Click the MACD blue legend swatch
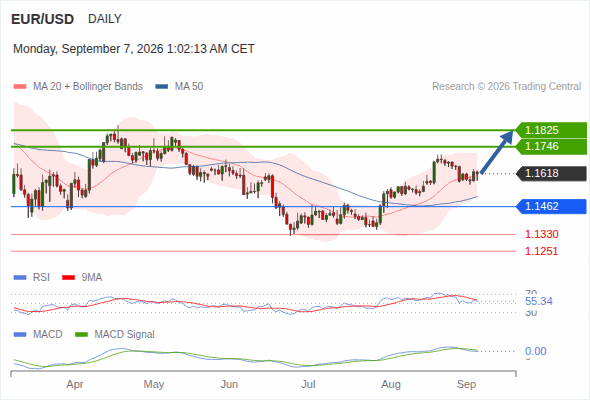This screenshot has width=590, height=400. [20, 335]
